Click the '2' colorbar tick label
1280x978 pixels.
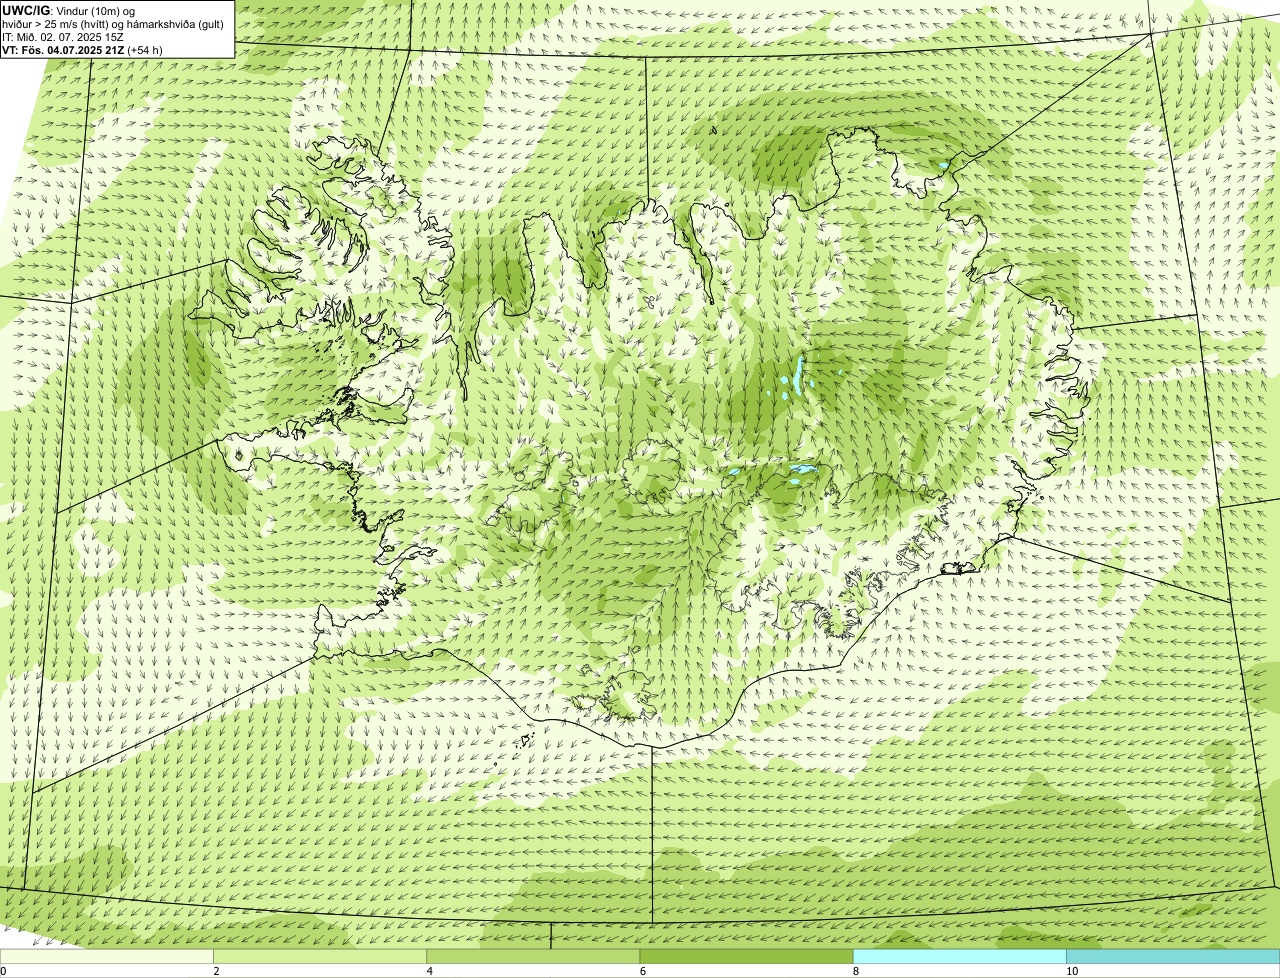click(216, 971)
